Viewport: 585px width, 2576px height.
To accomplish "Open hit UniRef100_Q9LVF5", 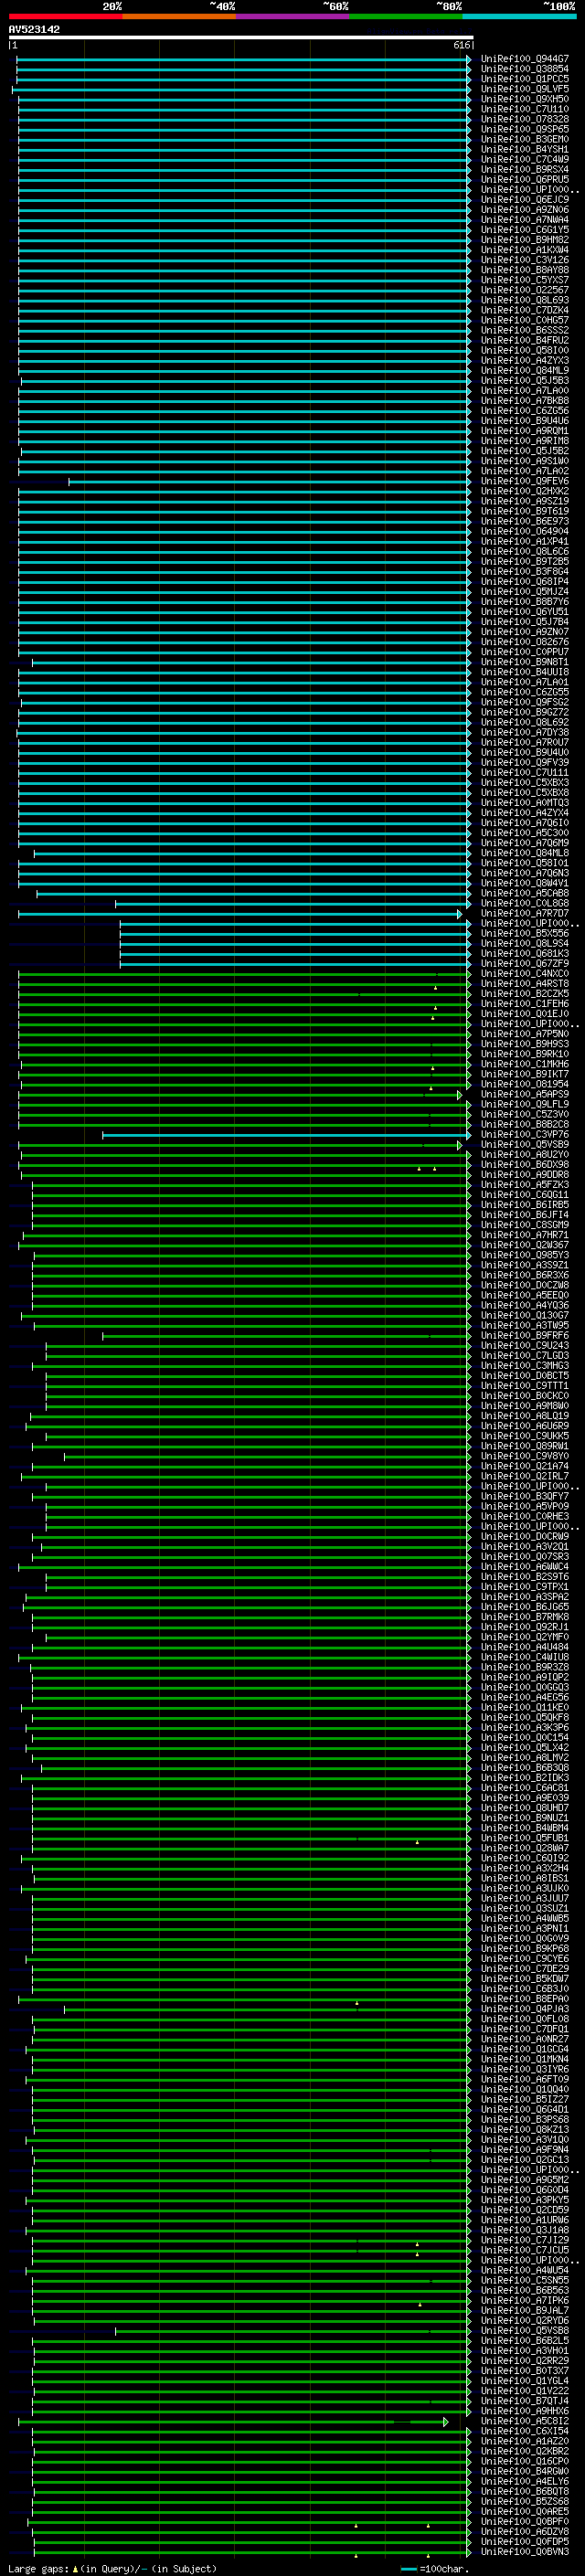I will [x=525, y=89].
